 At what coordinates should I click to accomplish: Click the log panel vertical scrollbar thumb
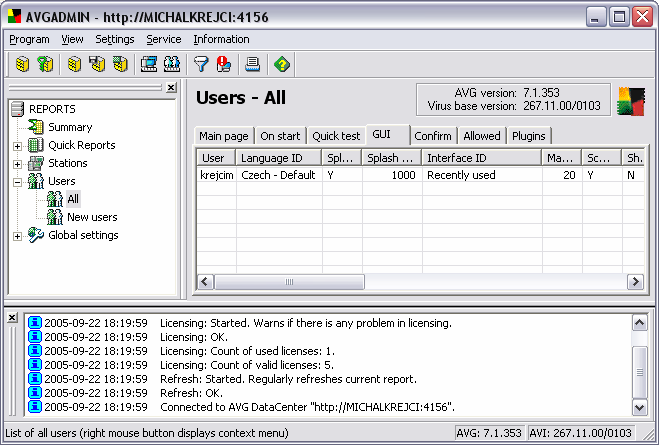click(640, 372)
